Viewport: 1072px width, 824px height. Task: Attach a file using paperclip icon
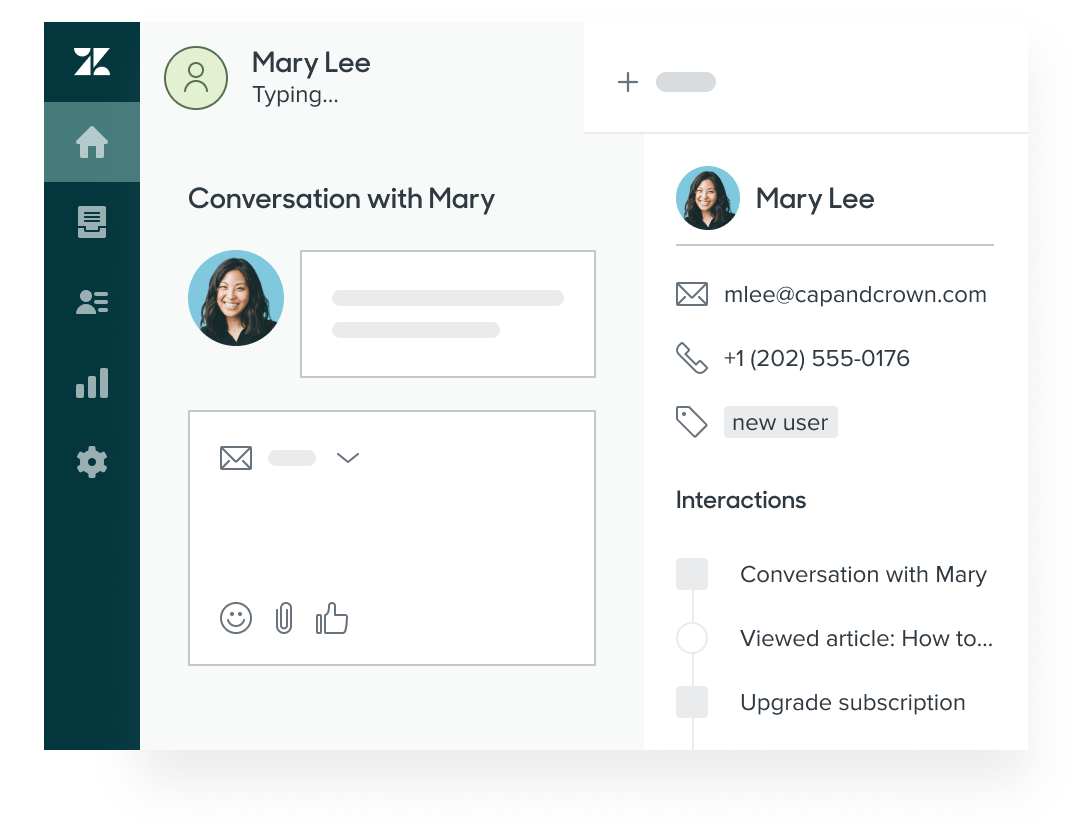284,619
